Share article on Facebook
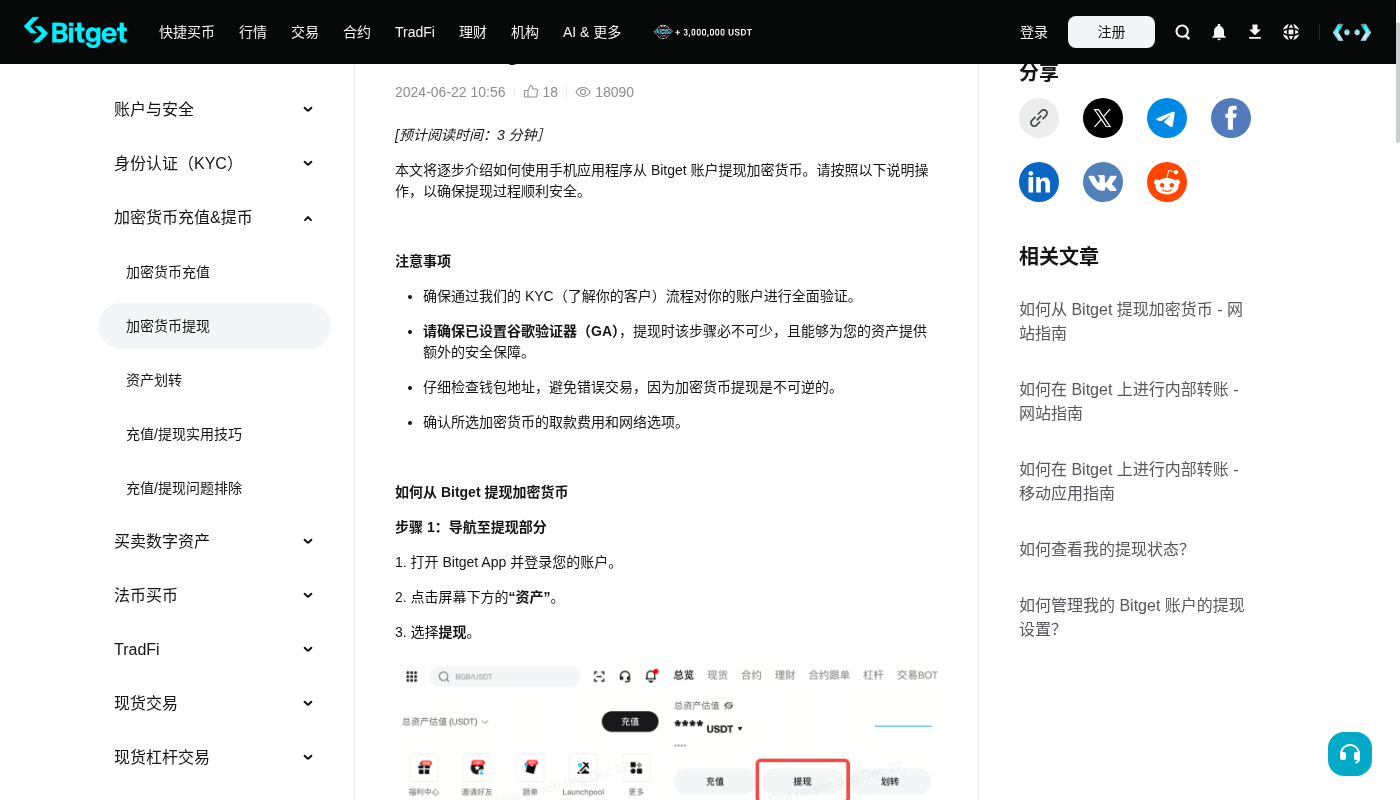This screenshot has width=1400, height=800. (x=1231, y=118)
